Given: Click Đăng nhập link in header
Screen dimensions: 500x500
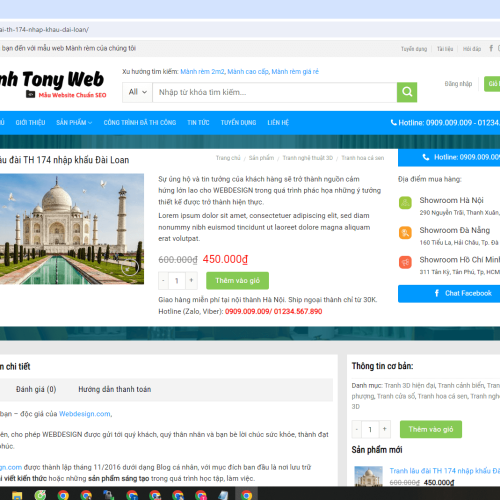Looking at the screenshot, I should pos(458,84).
